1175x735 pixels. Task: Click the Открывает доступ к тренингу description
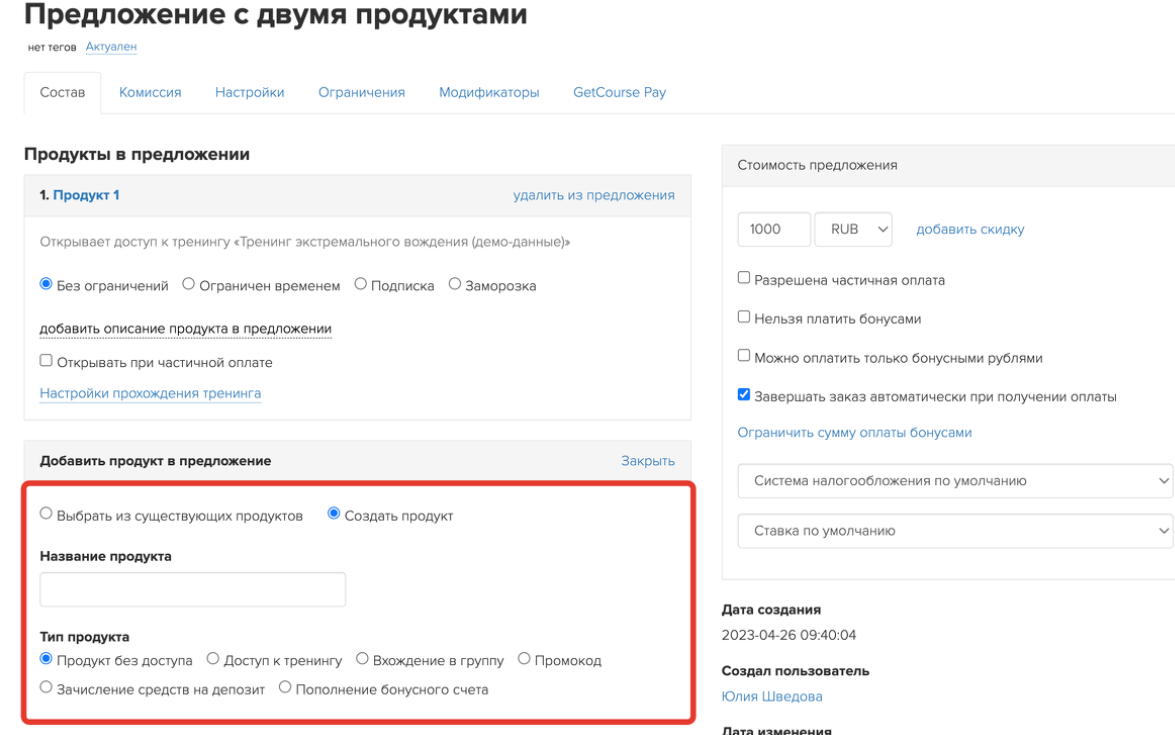[305, 242]
